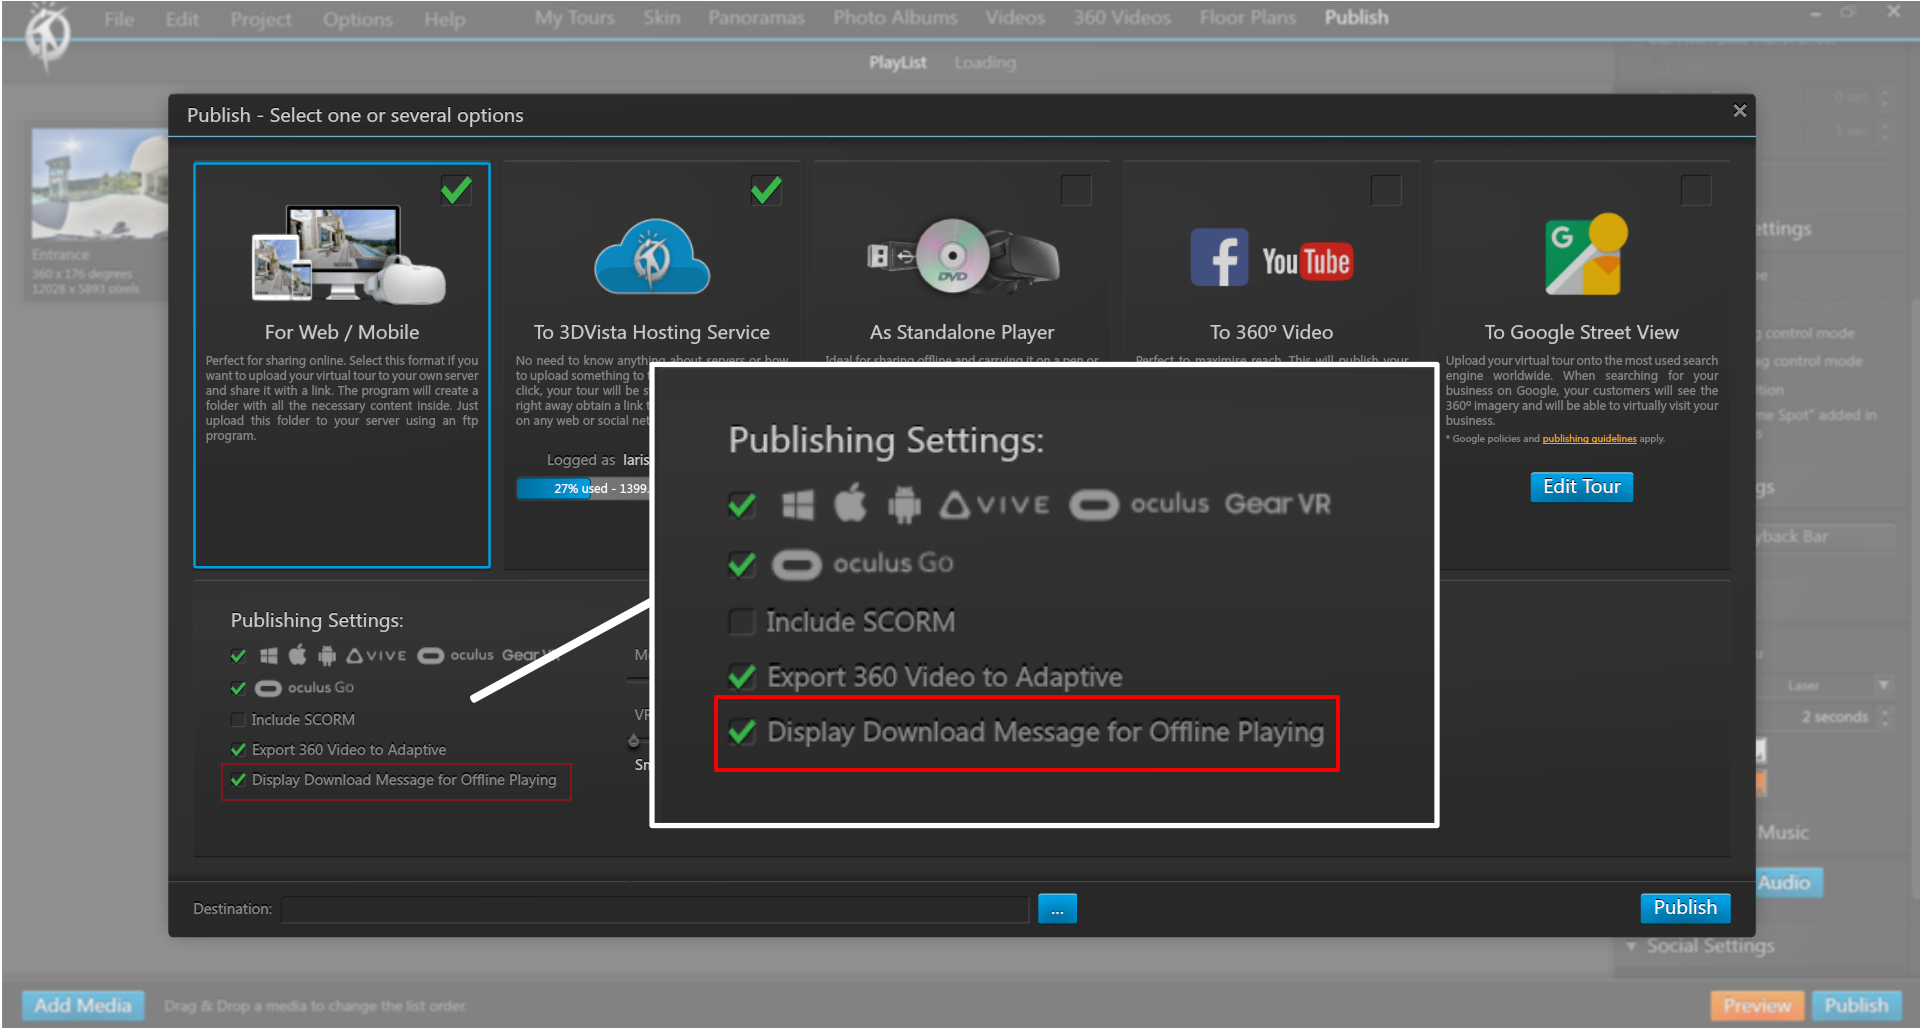This screenshot has height=1028, width=1920.
Task: Open the publishing guidelines link
Action: 1589,439
